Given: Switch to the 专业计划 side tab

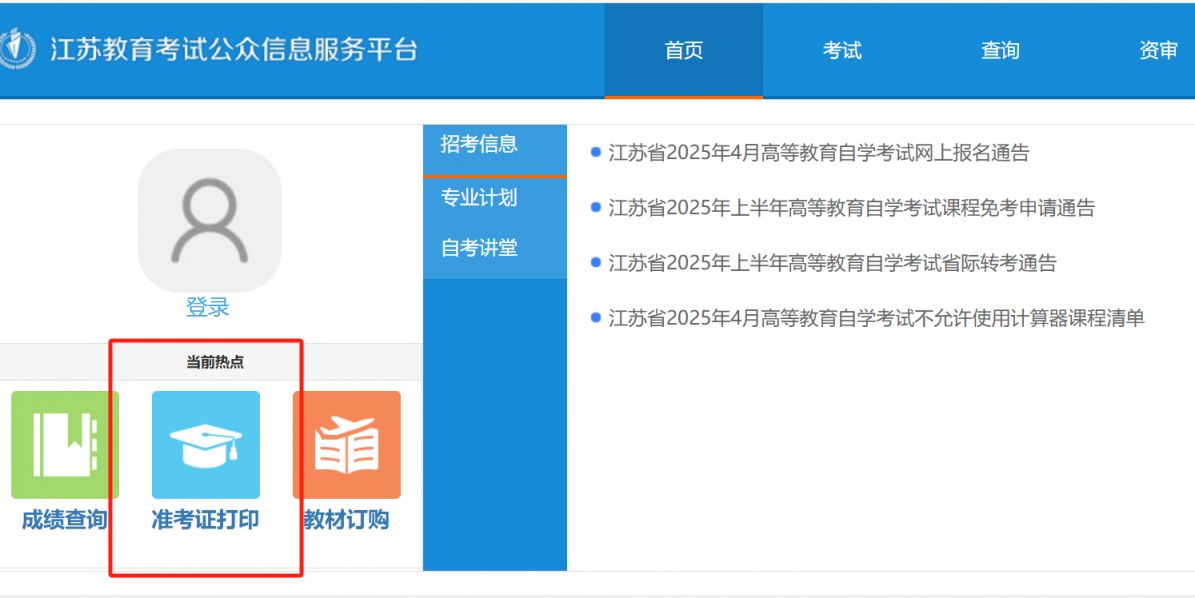Looking at the screenshot, I should pos(480,198).
